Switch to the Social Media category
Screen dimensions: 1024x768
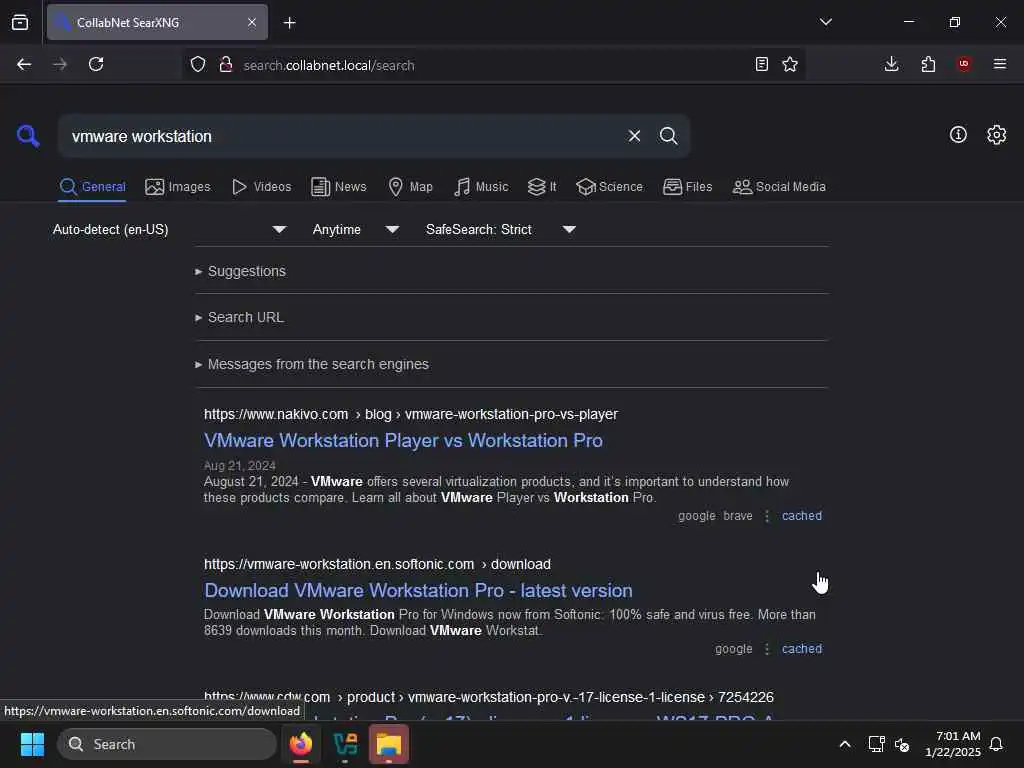[x=779, y=187]
